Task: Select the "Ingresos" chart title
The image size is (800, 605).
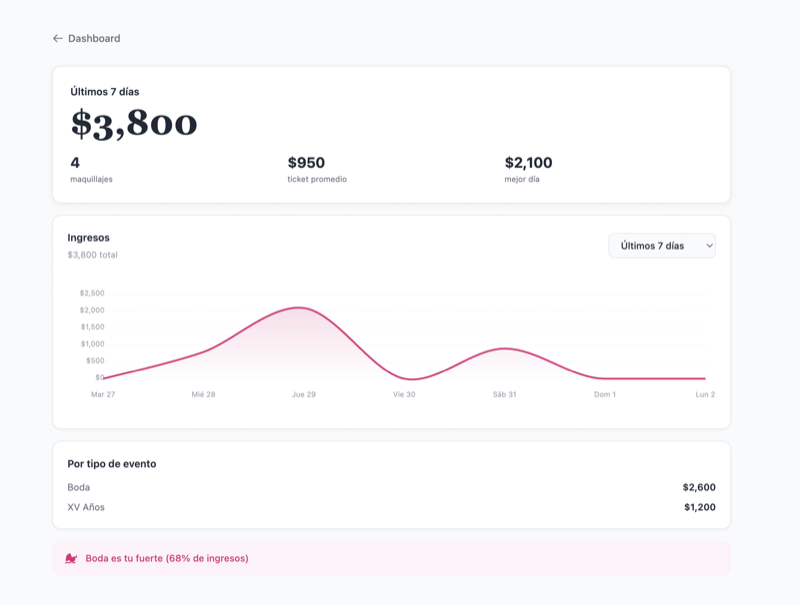Action: point(88,238)
